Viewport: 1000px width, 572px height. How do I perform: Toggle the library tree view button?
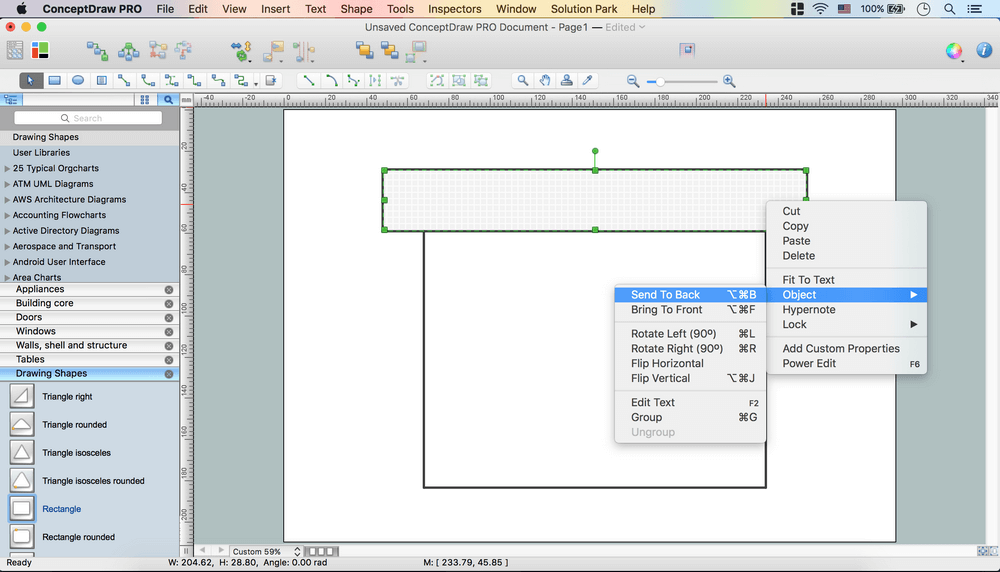point(11,99)
